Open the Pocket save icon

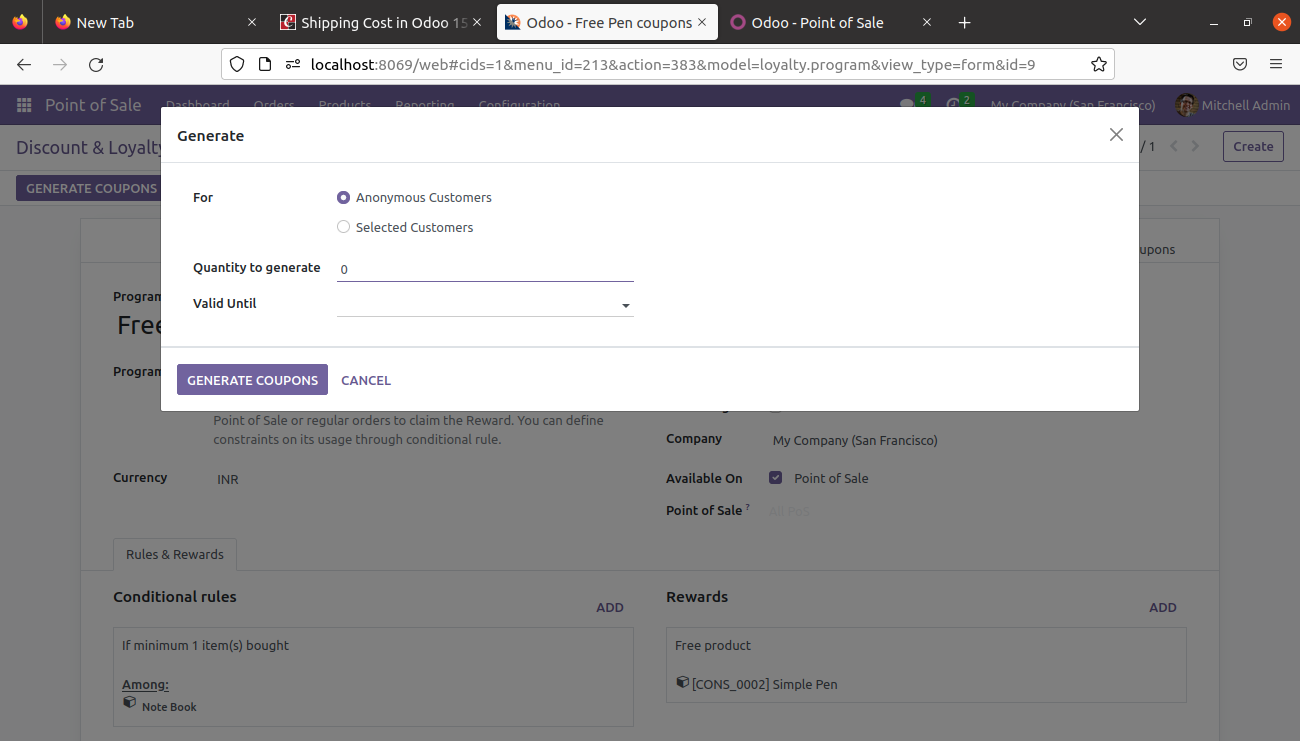pyautogui.click(x=1240, y=64)
